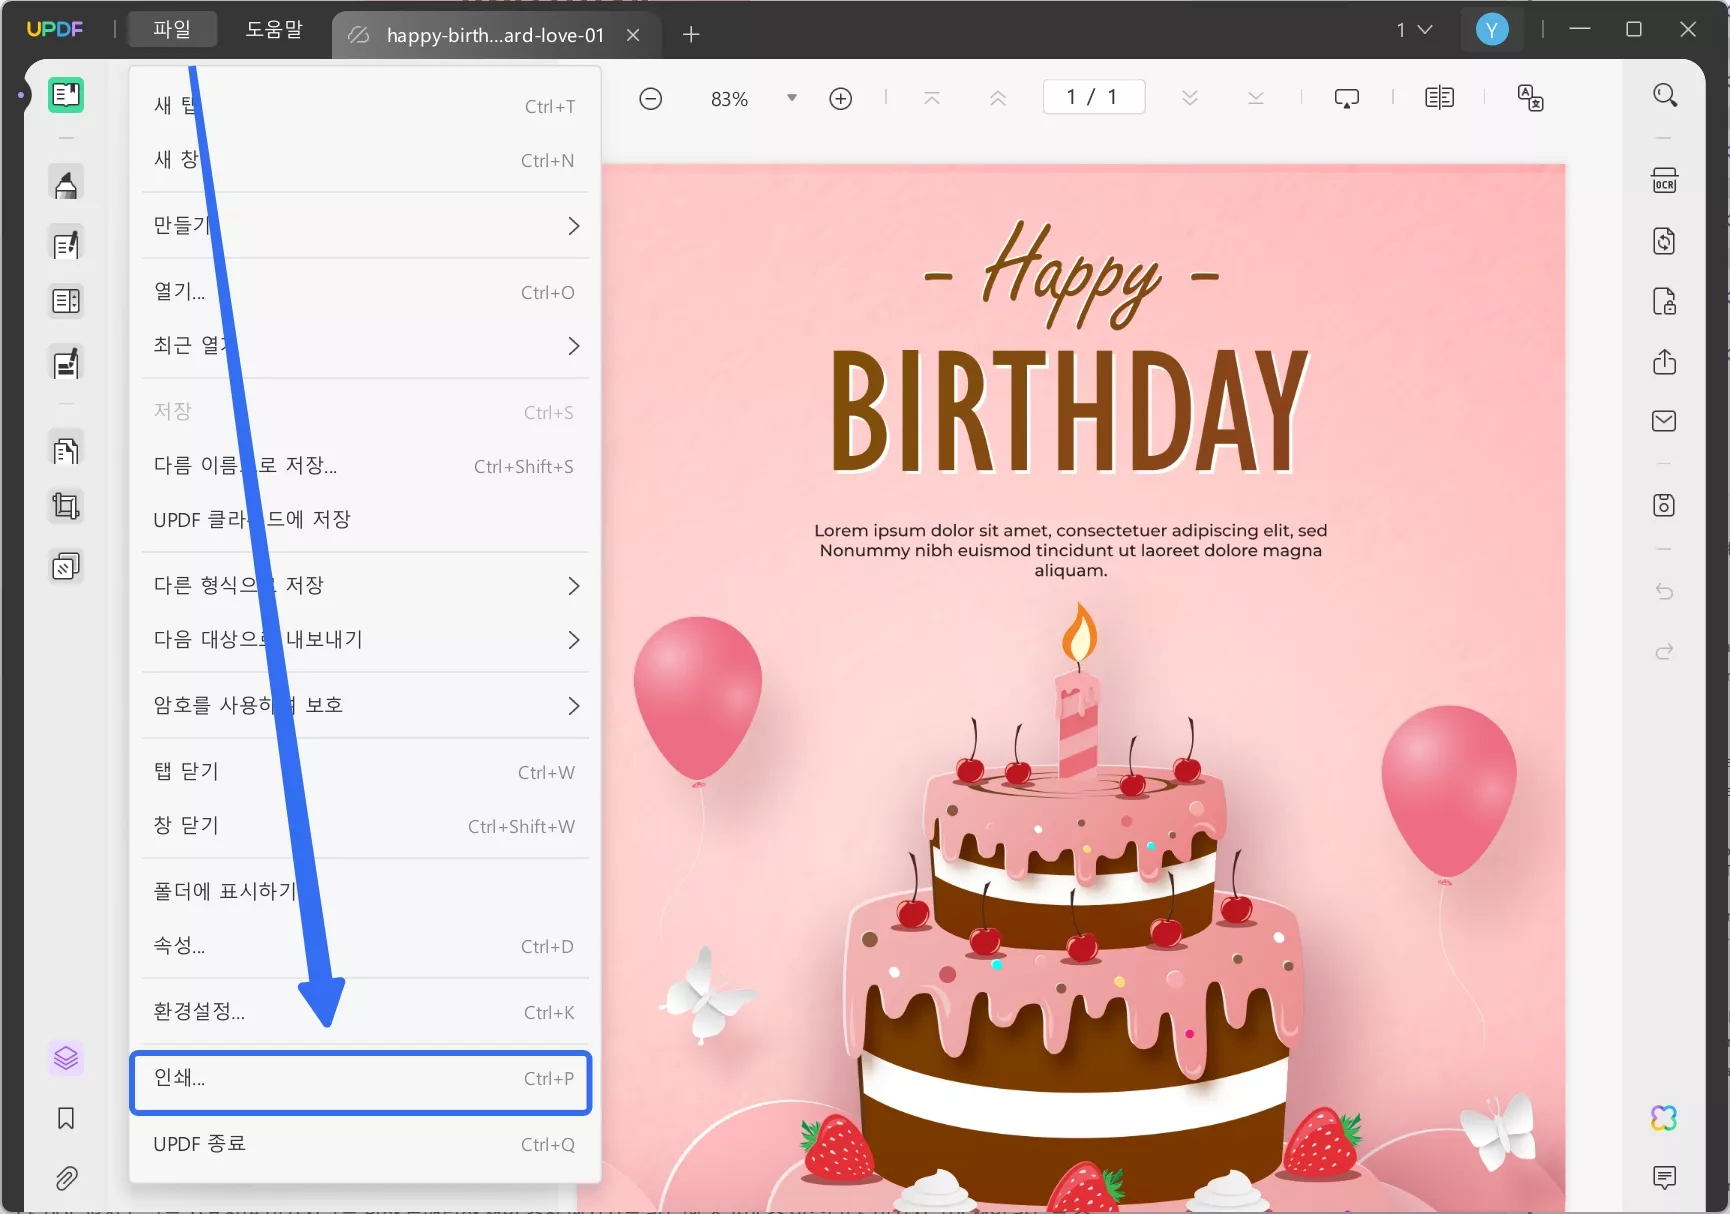This screenshot has width=1730, height=1214.
Task: Click the undo arrow in right sidebar
Action: click(x=1664, y=592)
